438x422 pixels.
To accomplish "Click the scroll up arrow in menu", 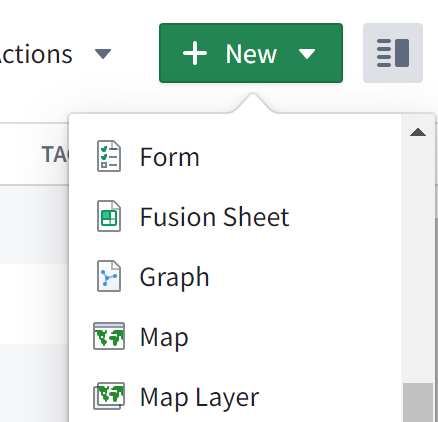I will pos(418,132).
